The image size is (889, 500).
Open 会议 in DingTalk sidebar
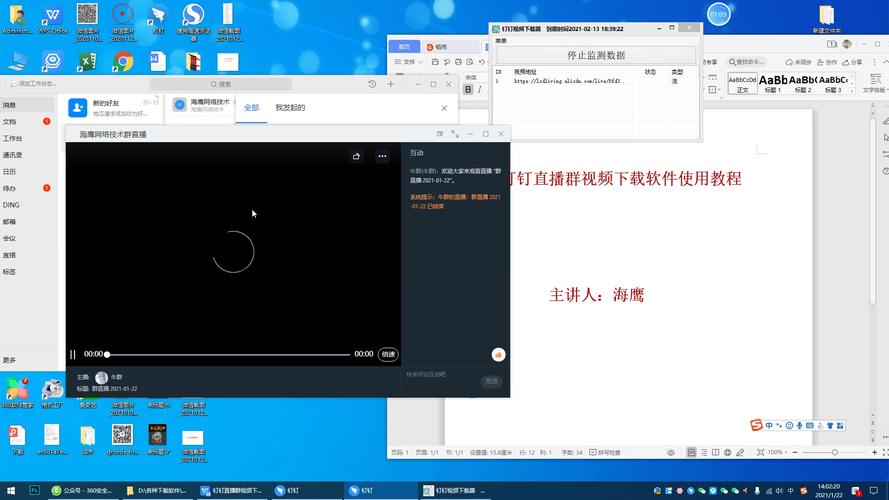click(x=9, y=238)
